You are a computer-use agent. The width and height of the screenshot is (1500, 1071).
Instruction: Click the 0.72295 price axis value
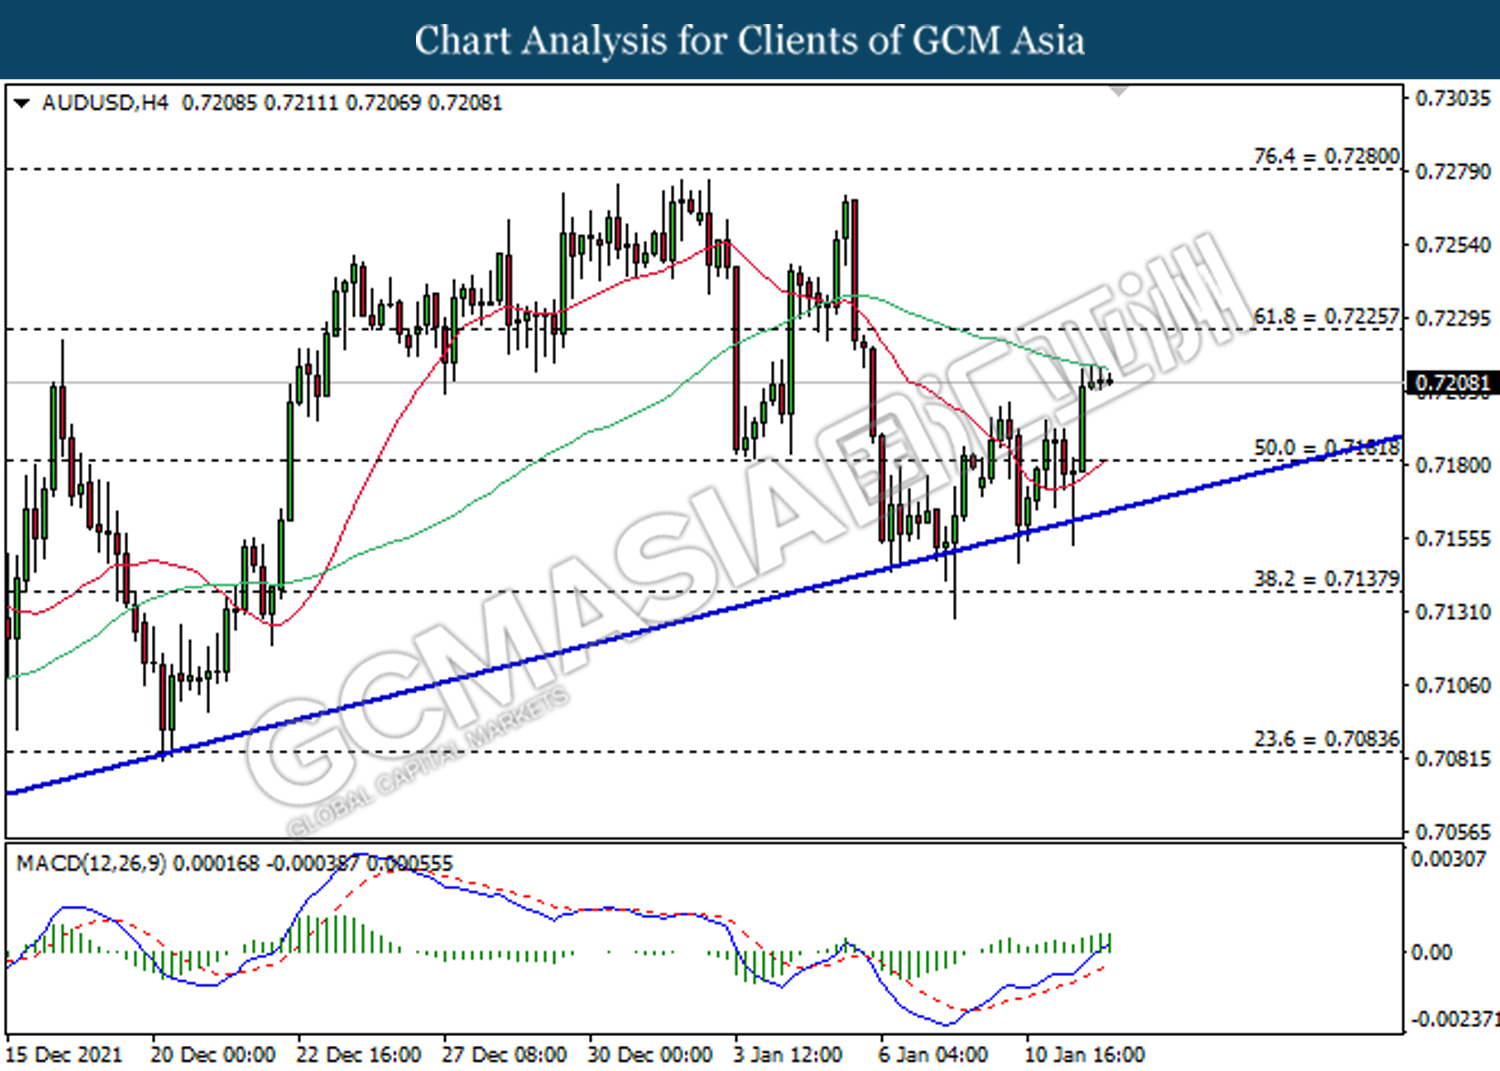point(1453,318)
